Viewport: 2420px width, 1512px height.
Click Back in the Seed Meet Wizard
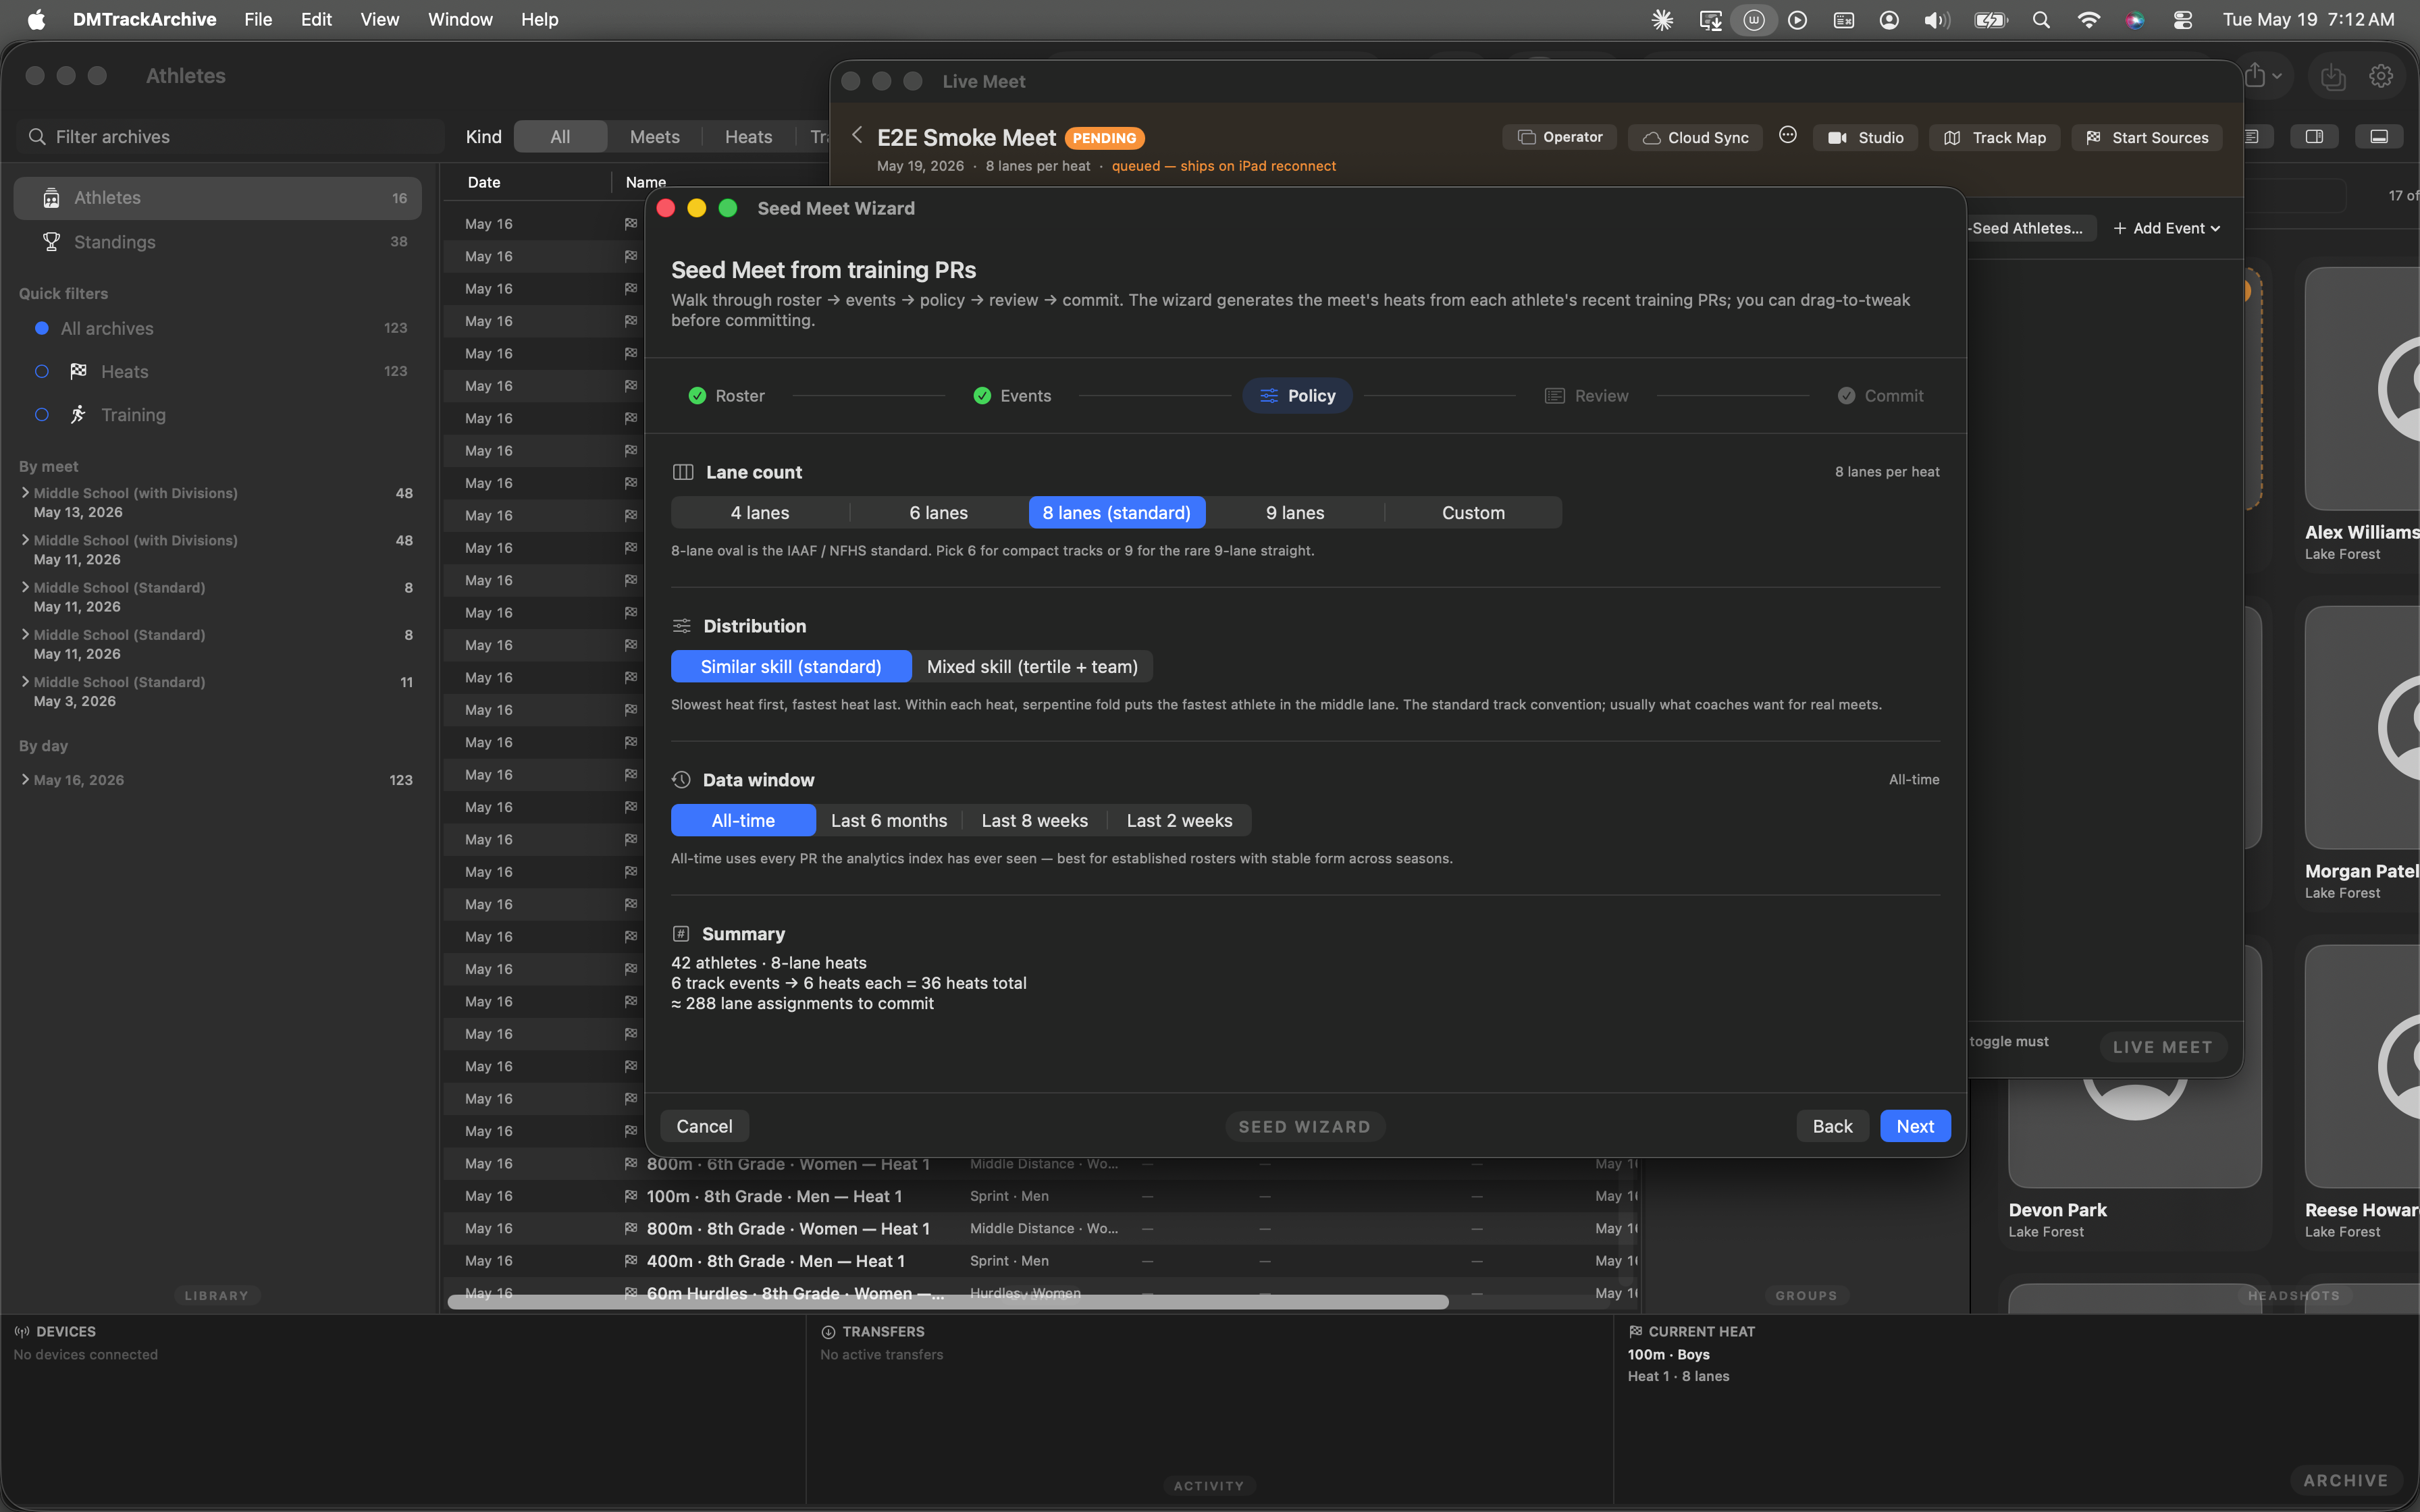pyautogui.click(x=1832, y=1126)
